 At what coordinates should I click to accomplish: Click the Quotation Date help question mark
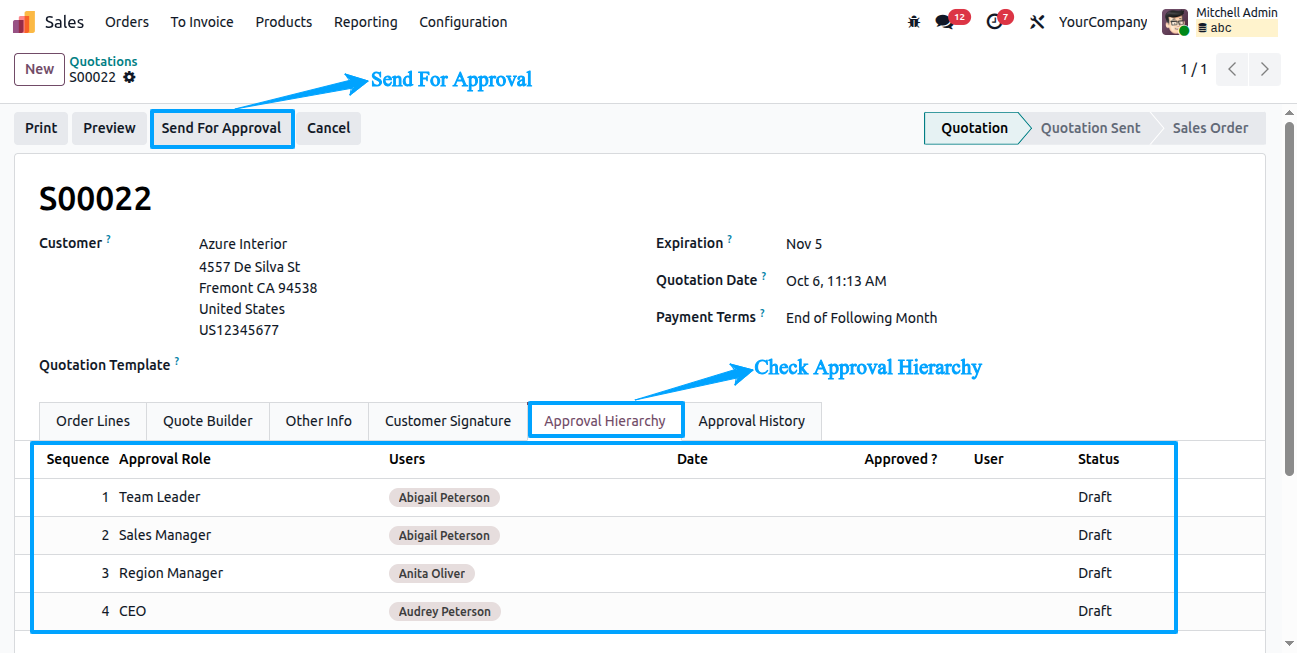pos(764,277)
